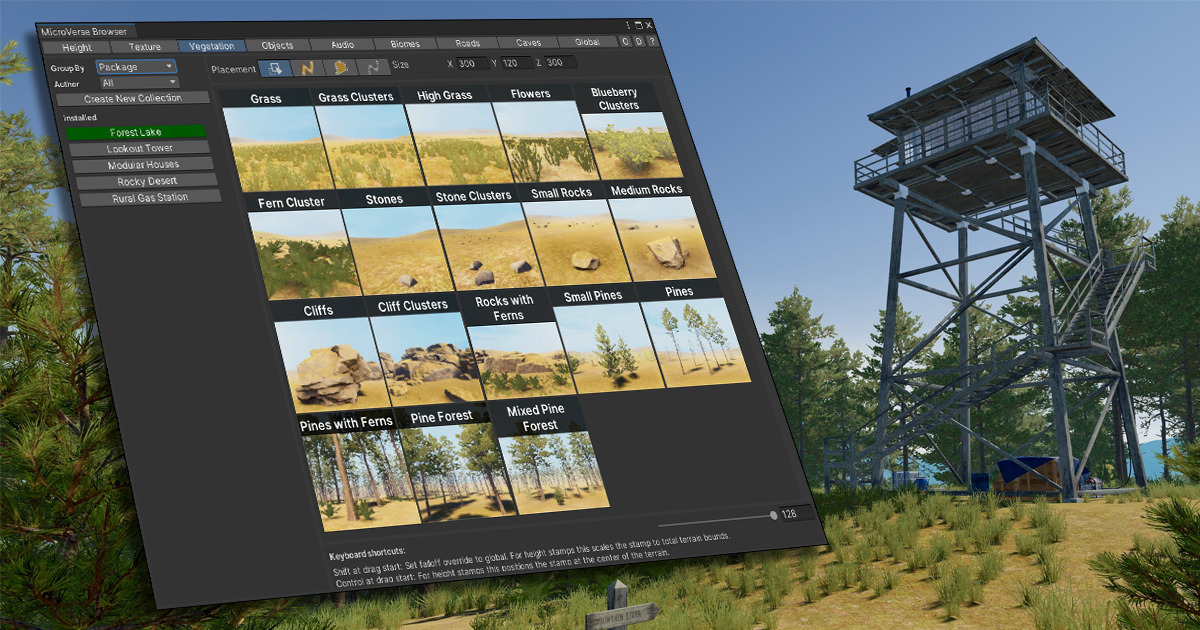This screenshot has width=1200, height=630.
Task: Click the thumbnail size value field 128
Action: (x=798, y=513)
